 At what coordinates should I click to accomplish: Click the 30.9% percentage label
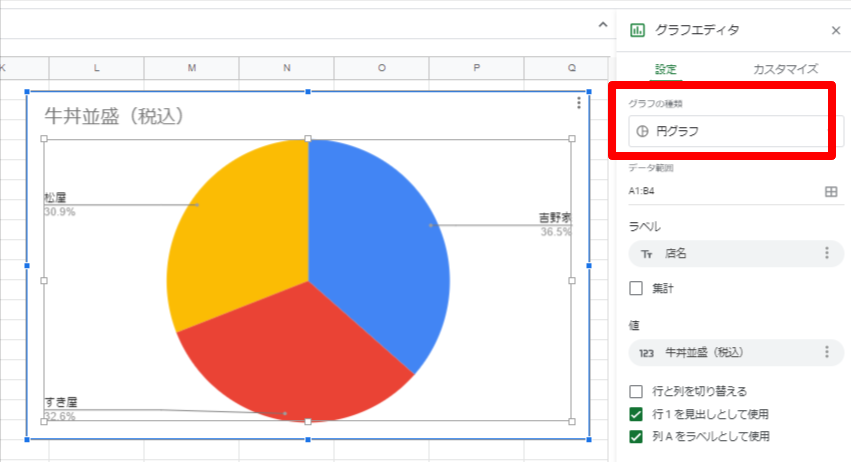[x=60, y=212]
